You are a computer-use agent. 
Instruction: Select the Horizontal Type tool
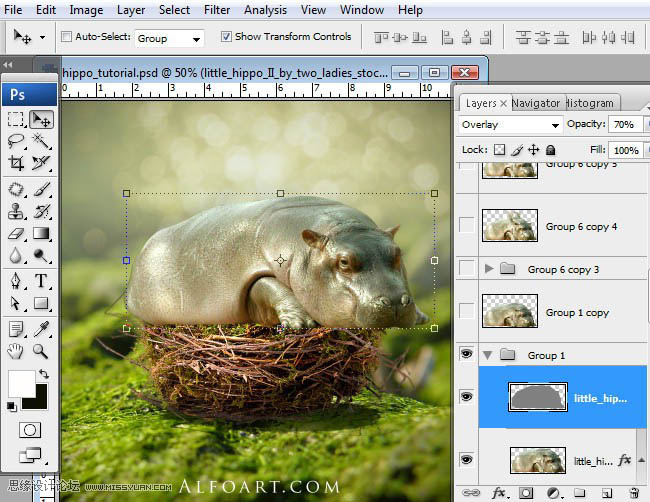[x=41, y=280]
